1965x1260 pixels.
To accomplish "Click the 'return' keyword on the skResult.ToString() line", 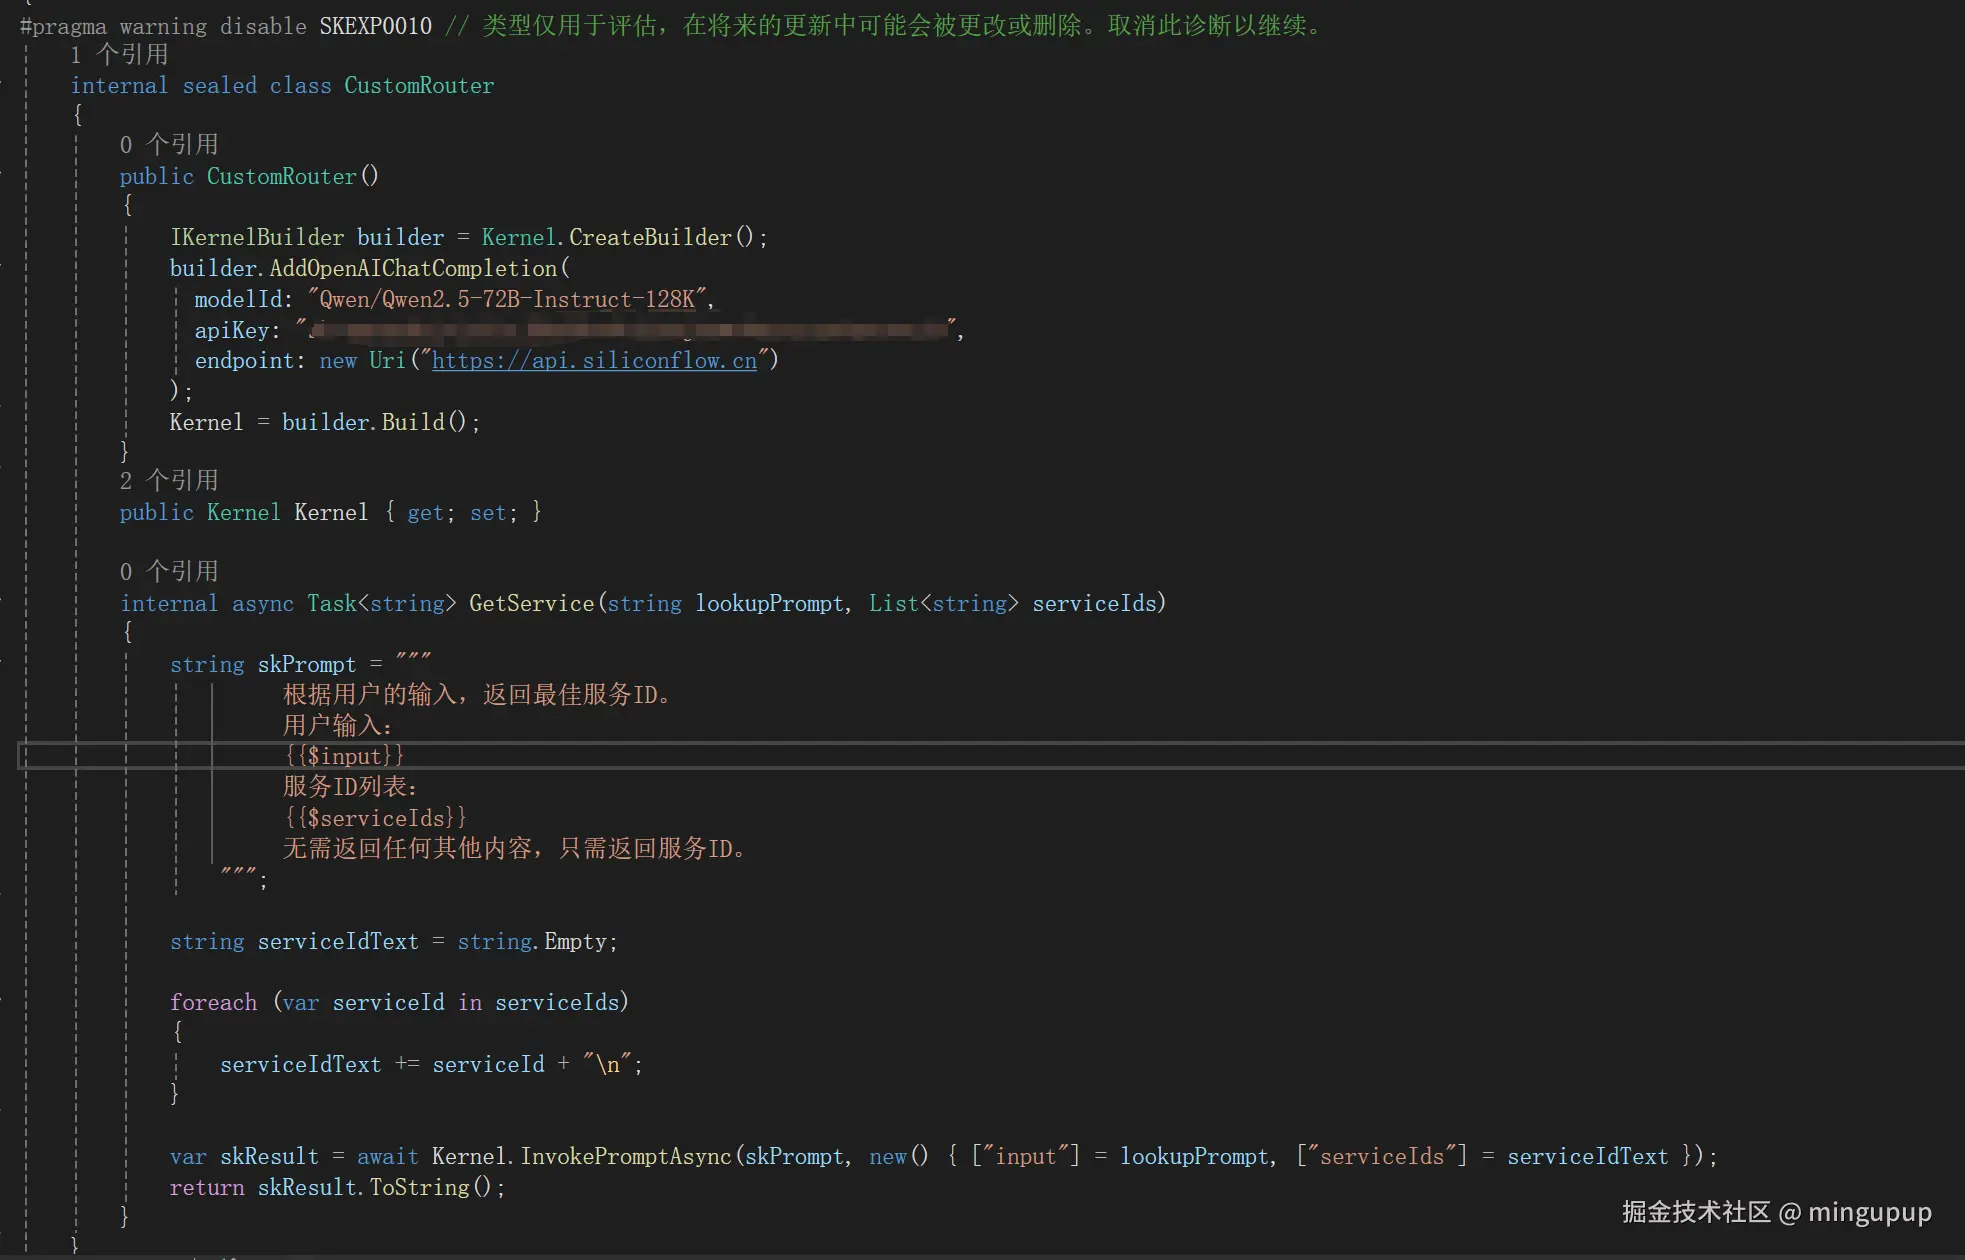I will coord(207,1188).
